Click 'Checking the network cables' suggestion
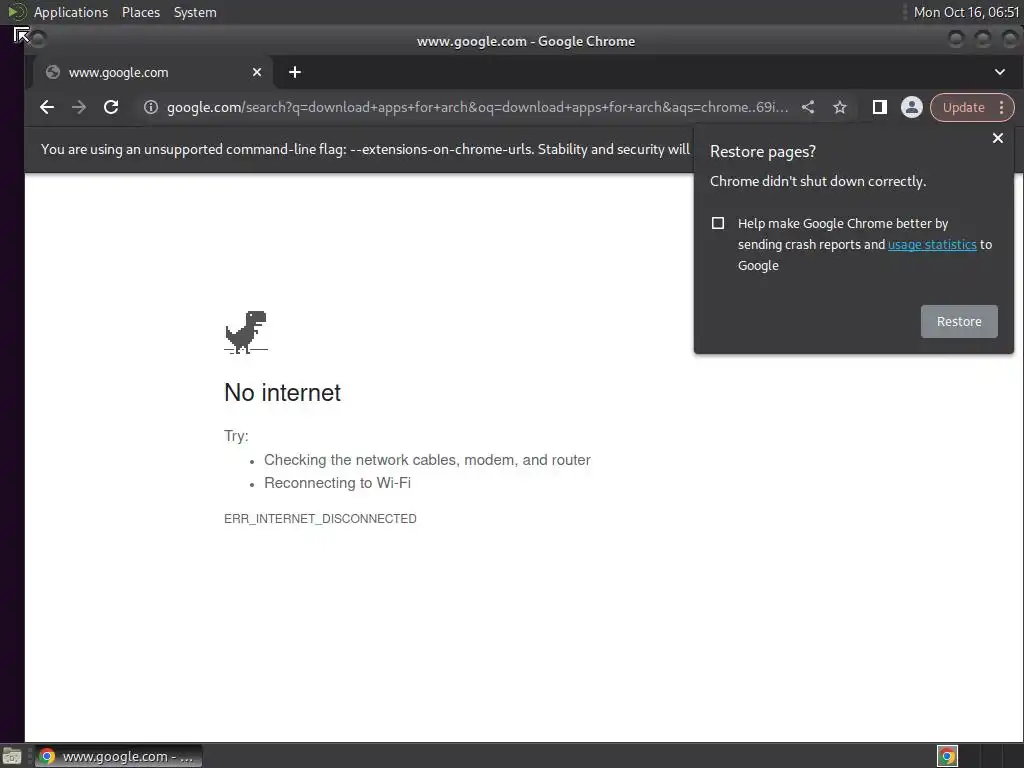The image size is (1024, 768). pos(427,460)
